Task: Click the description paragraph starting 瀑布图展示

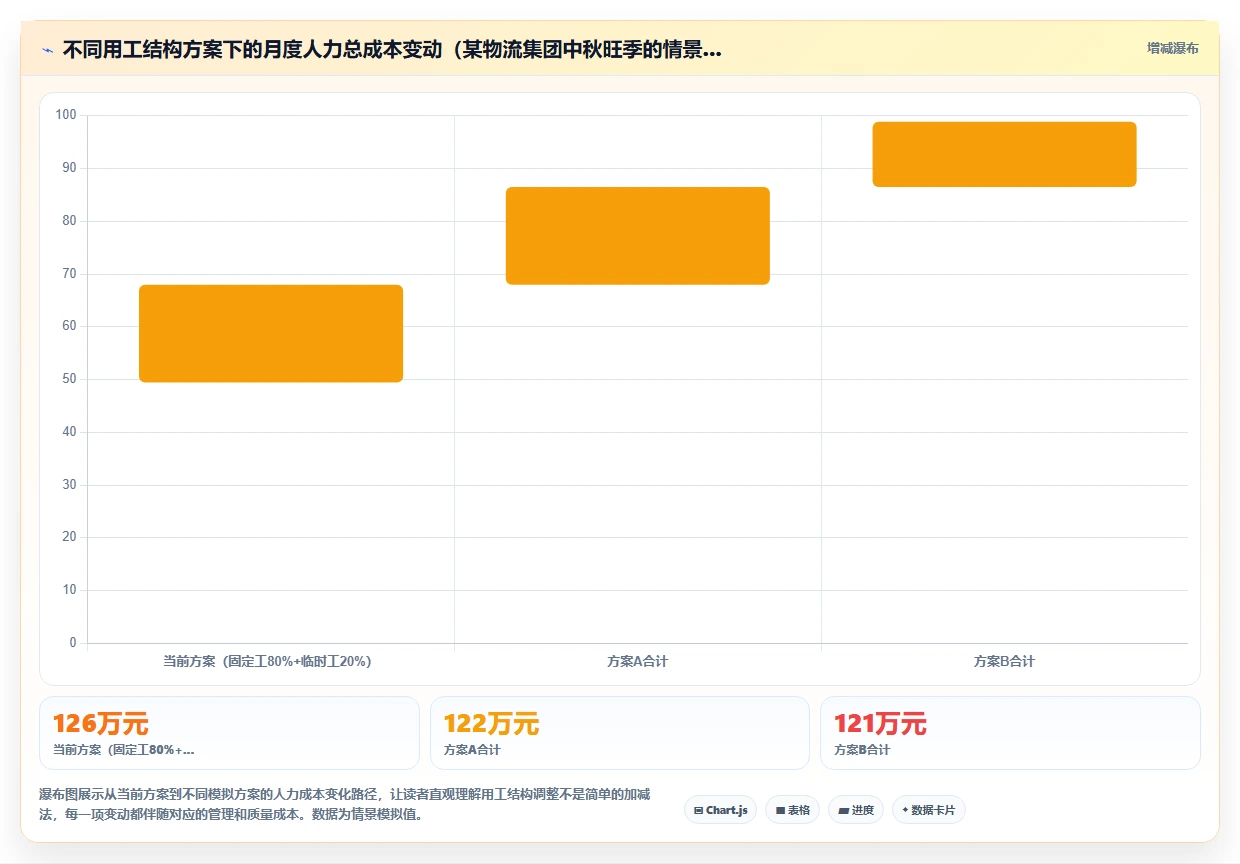Action: pyautogui.click(x=345, y=804)
